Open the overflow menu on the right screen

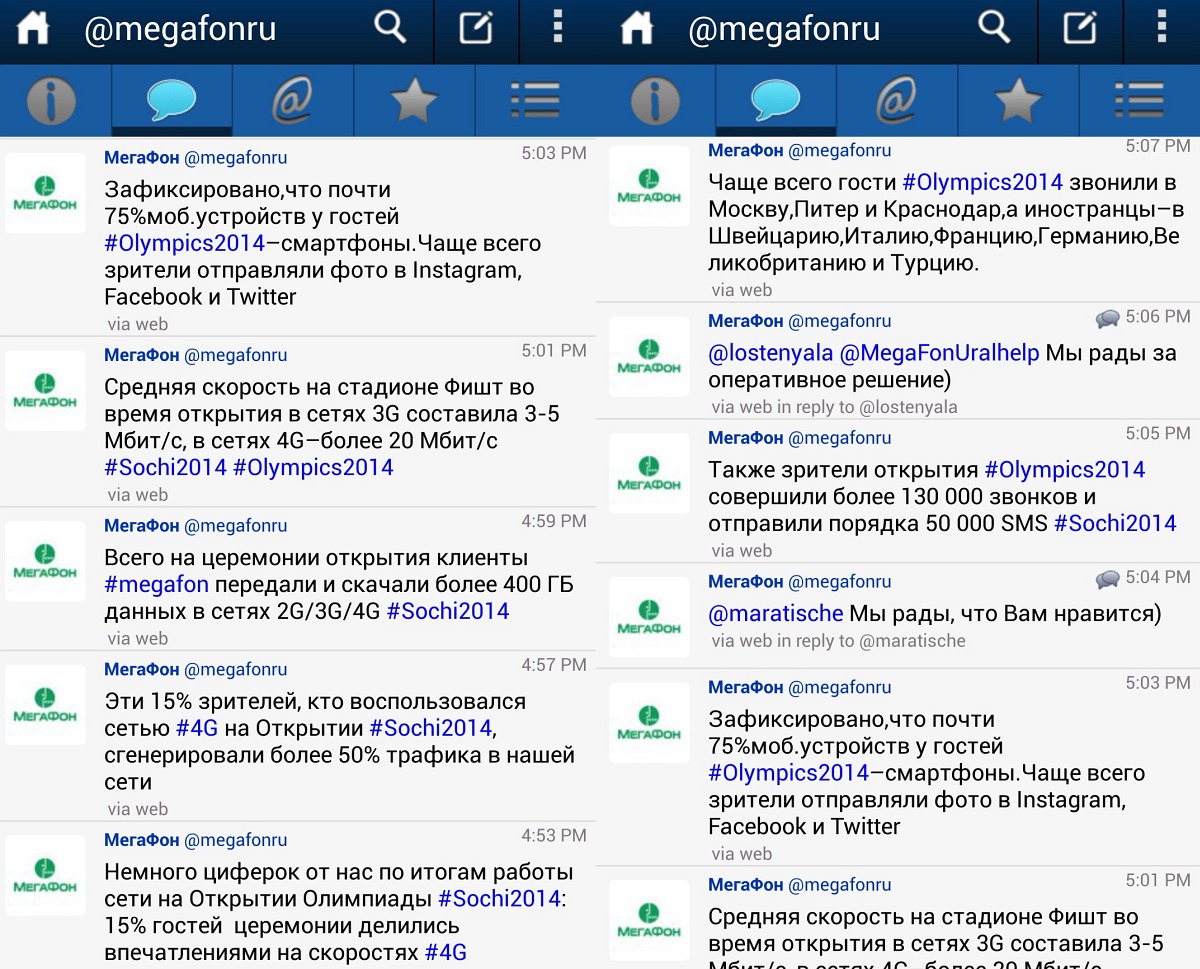(x=1162, y=28)
